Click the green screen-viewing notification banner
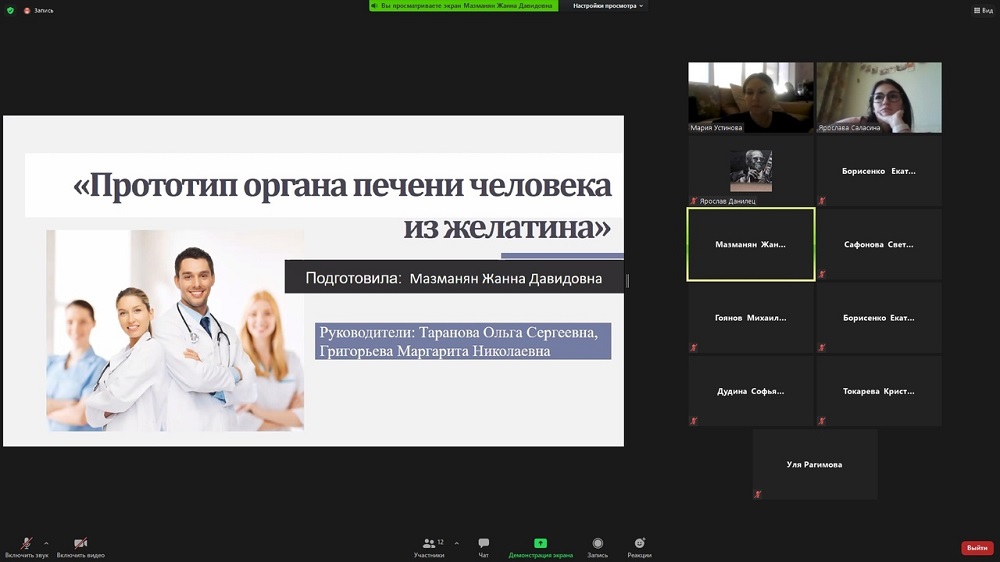 [x=463, y=6]
